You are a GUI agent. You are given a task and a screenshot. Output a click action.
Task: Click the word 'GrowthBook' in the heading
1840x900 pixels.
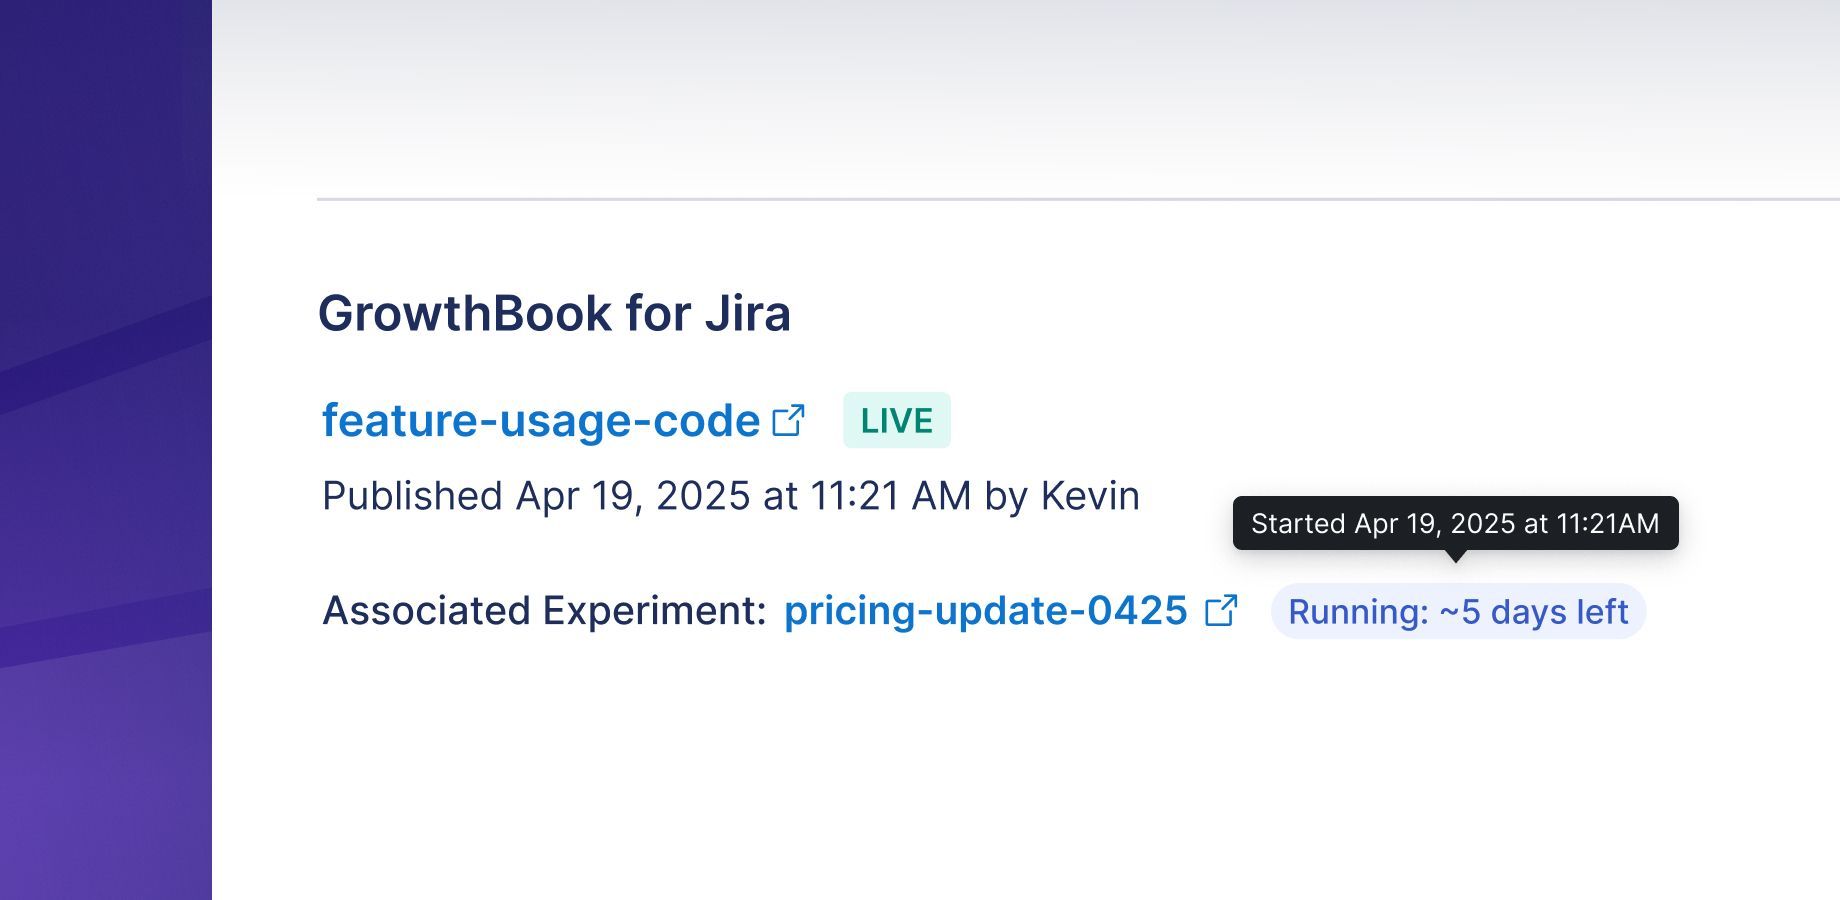click(464, 314)
